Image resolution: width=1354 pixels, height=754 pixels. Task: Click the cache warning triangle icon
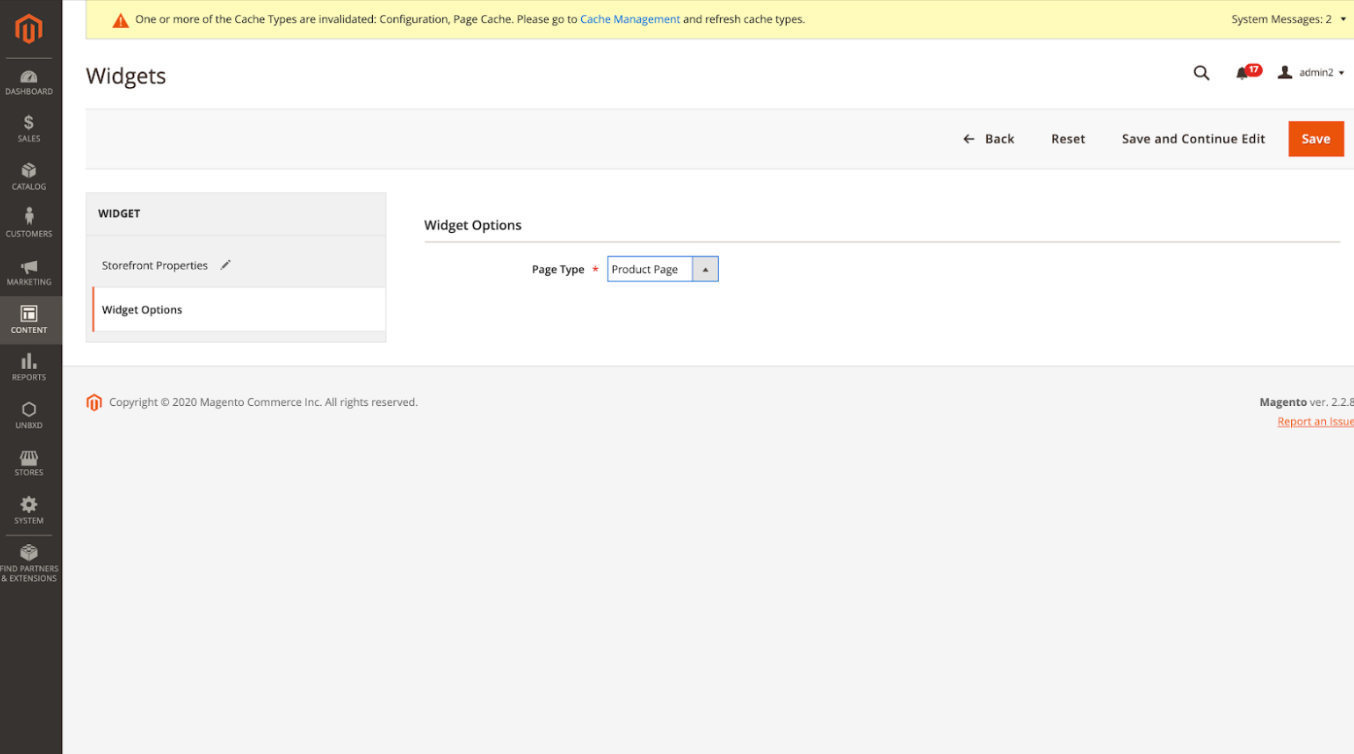[120, 20]
